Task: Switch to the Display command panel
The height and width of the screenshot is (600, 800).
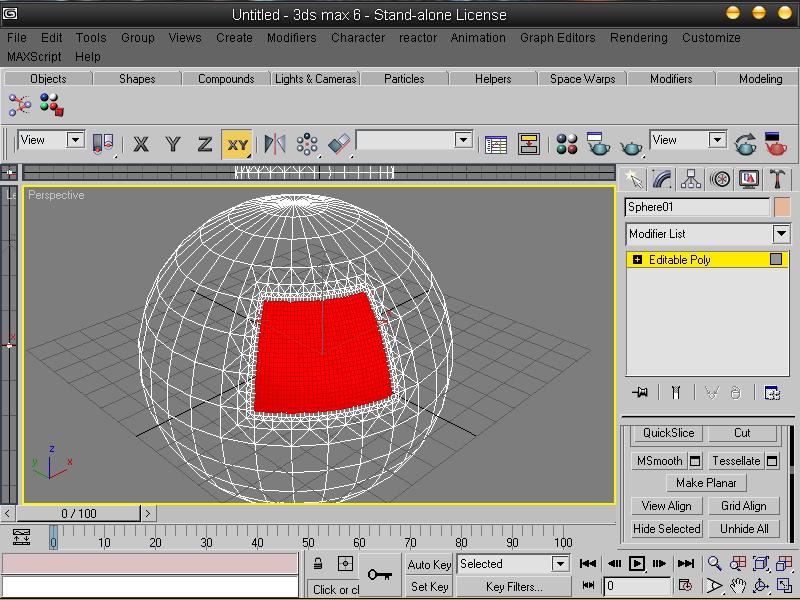Action: [748, 179]
